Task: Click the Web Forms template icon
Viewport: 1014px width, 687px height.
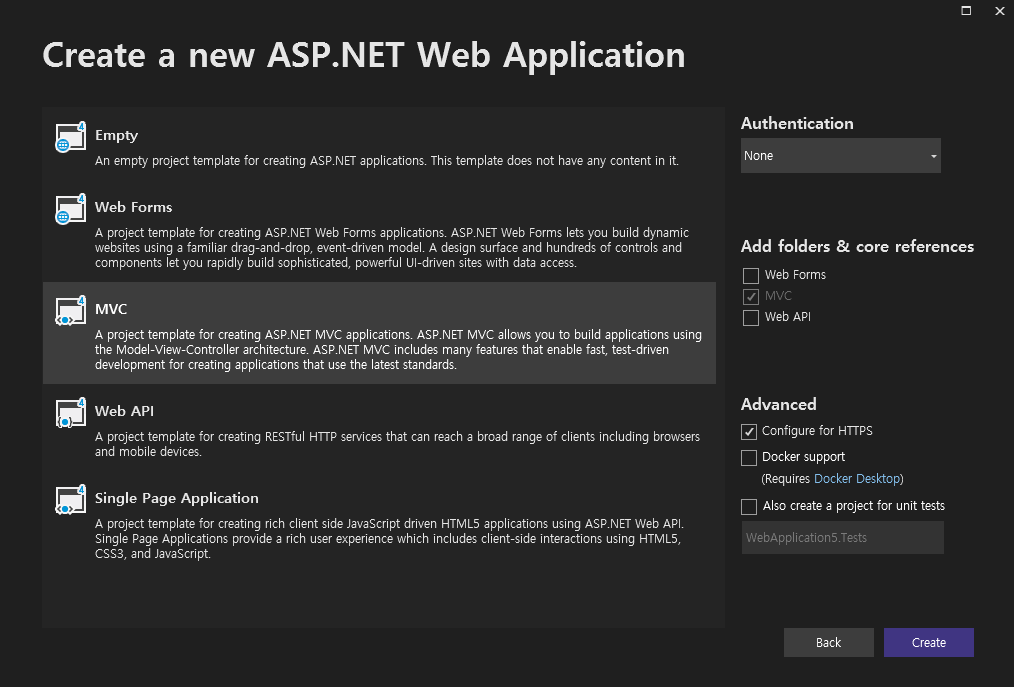Action: [x=70, y=209]
